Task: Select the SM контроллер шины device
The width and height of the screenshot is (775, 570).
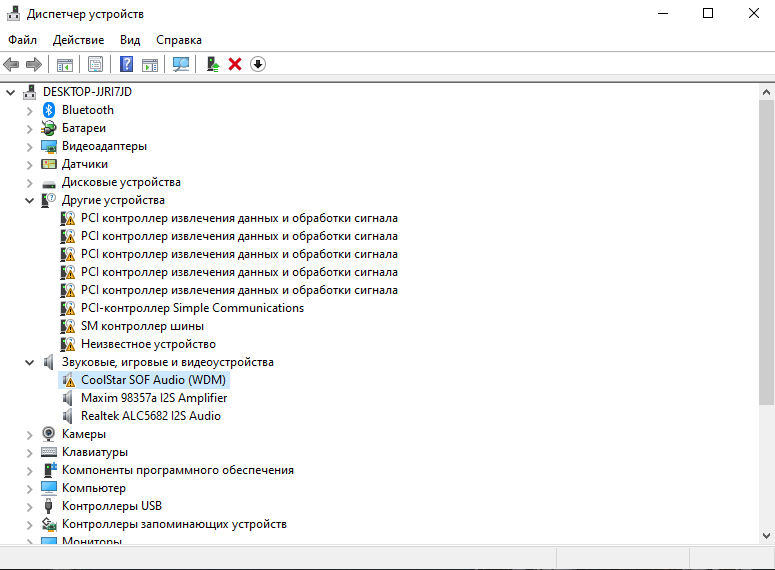Action: pyautogui.click(x=142, y=326)
